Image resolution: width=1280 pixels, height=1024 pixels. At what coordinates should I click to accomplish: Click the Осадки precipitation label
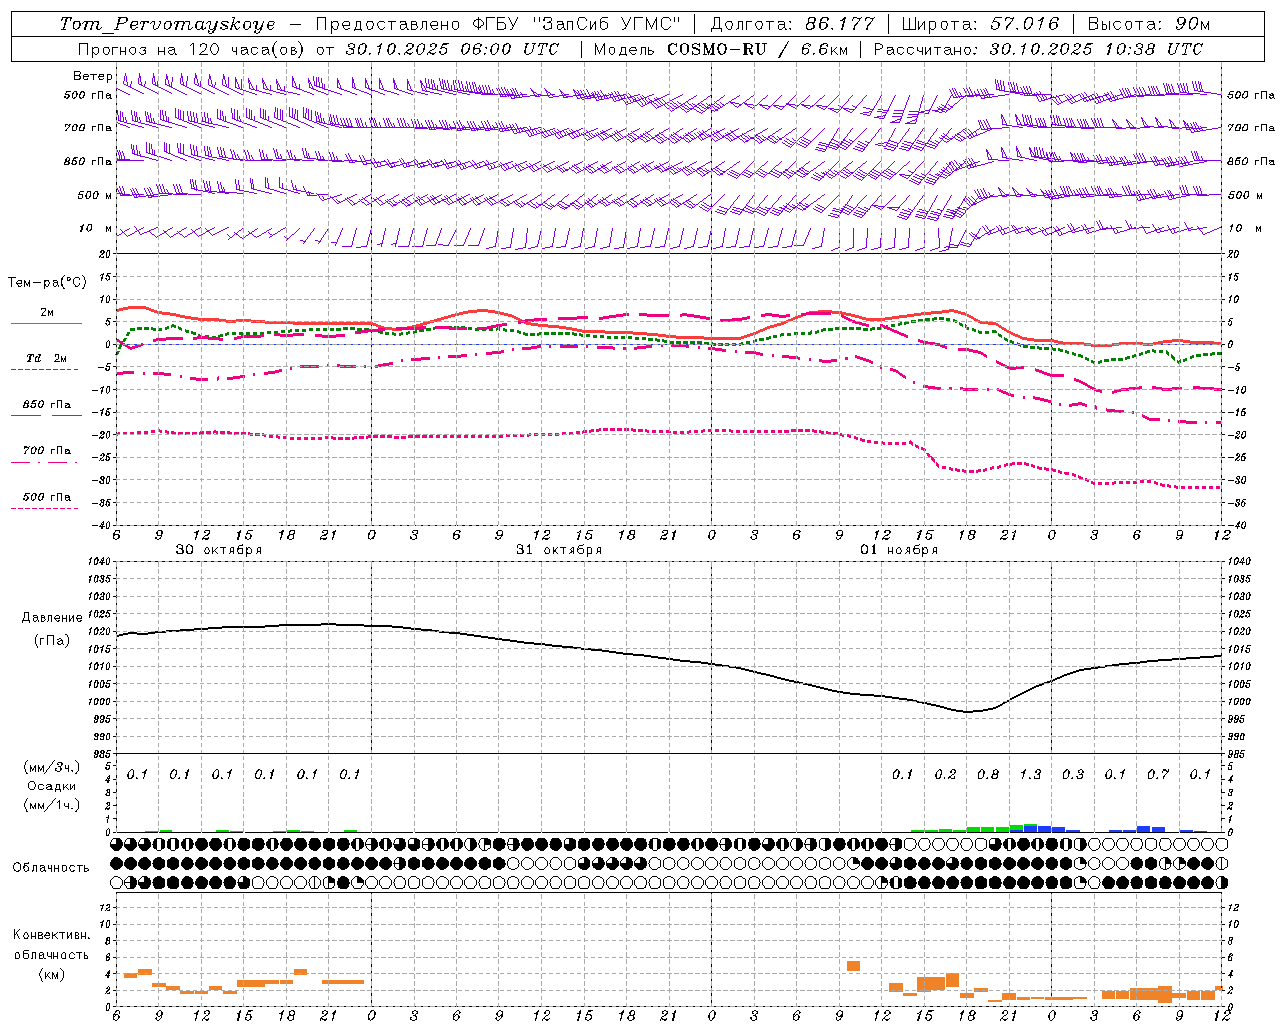click(51, 786)
